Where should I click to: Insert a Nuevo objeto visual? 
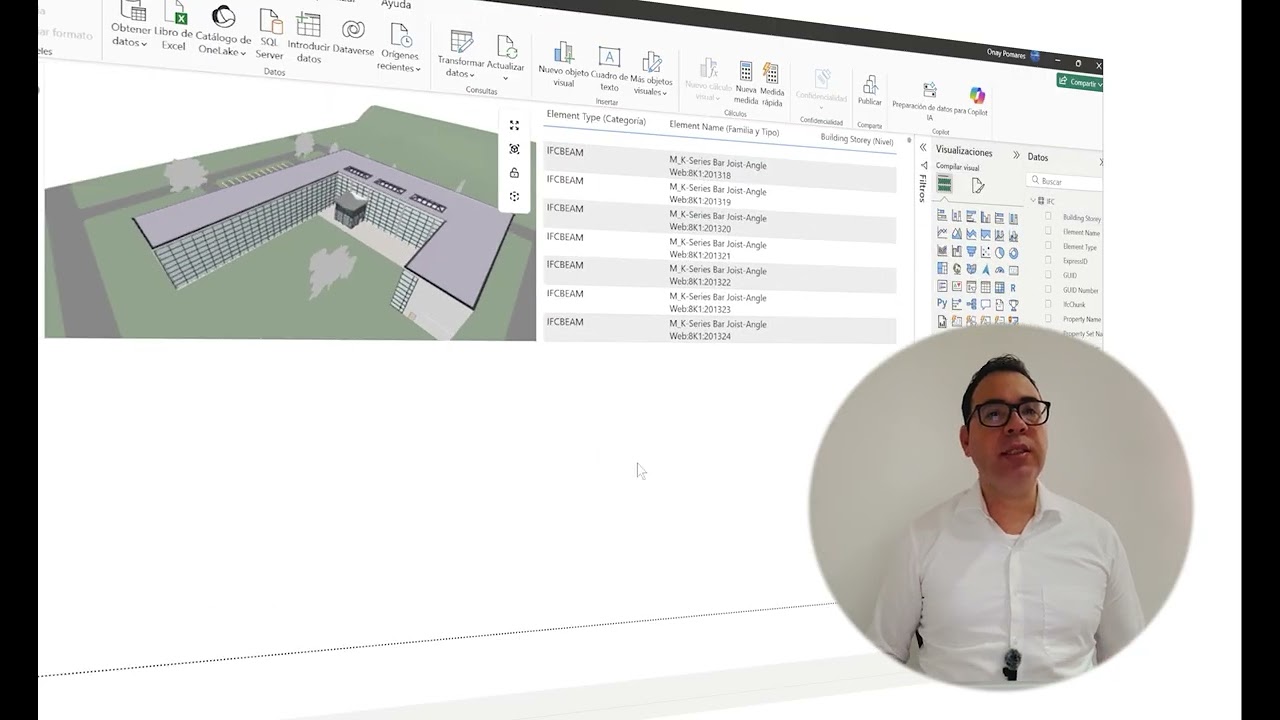coord(564,64)
